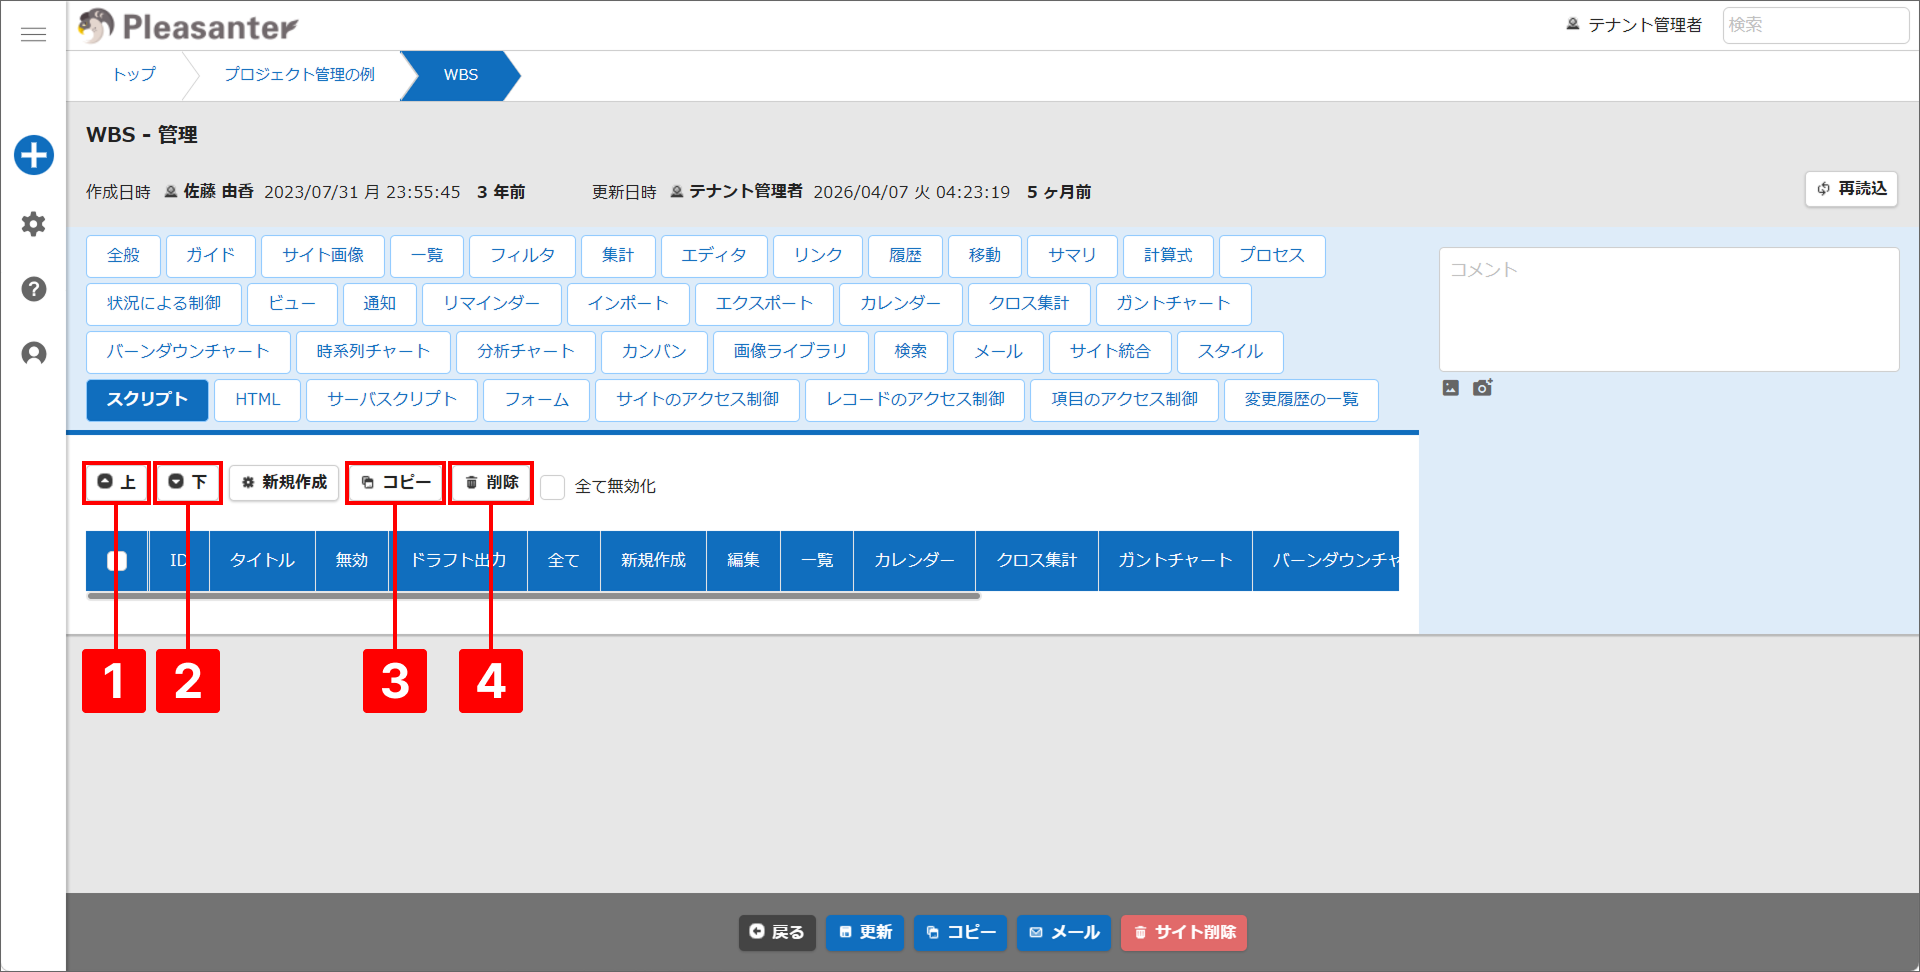The width and height of the screenshot is (1920, 972).
Task: Focus the 検索 search field
Action: (x=1815, y=25)
